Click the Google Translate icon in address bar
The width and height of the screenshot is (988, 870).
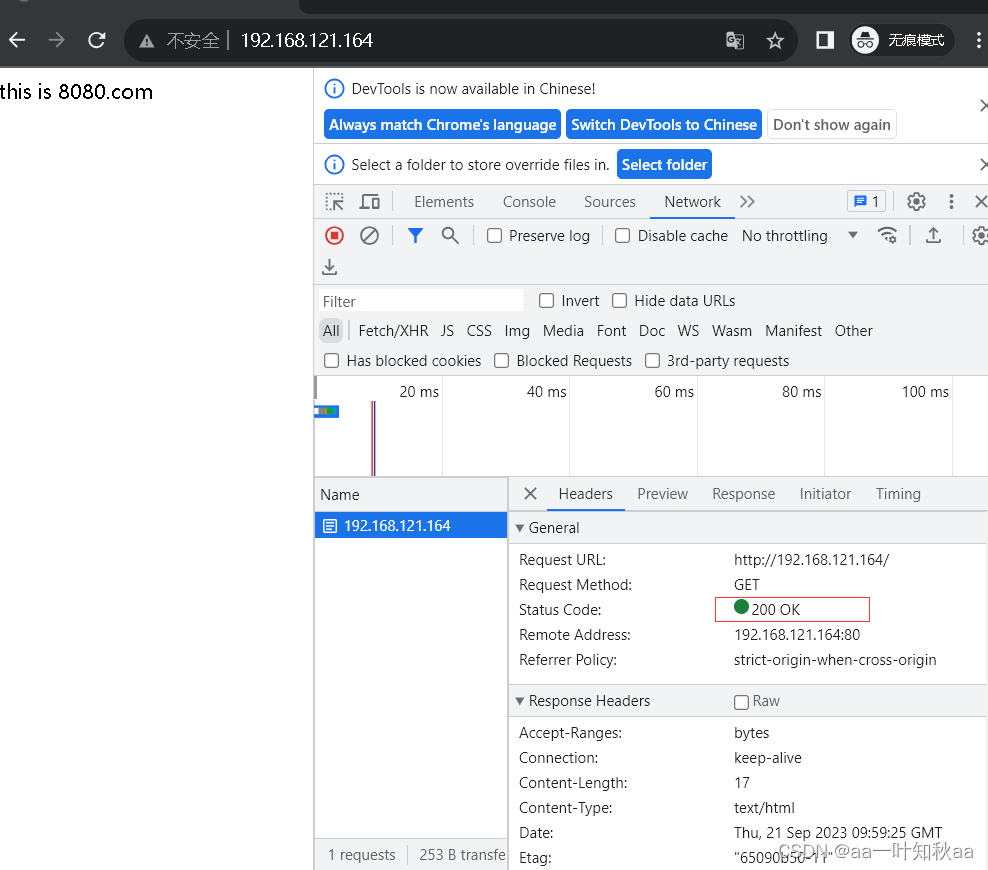pyautogui.click(x=735, y=40)
